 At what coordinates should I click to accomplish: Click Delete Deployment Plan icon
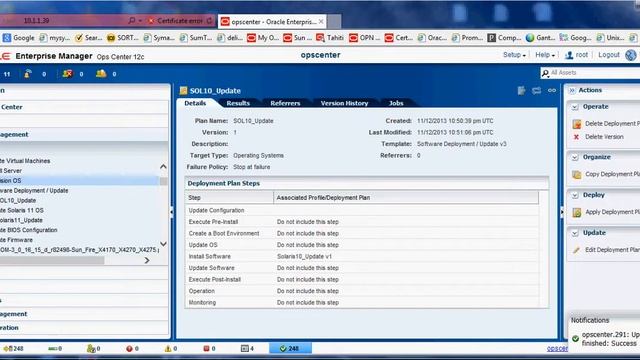click(x=576, y=124)
